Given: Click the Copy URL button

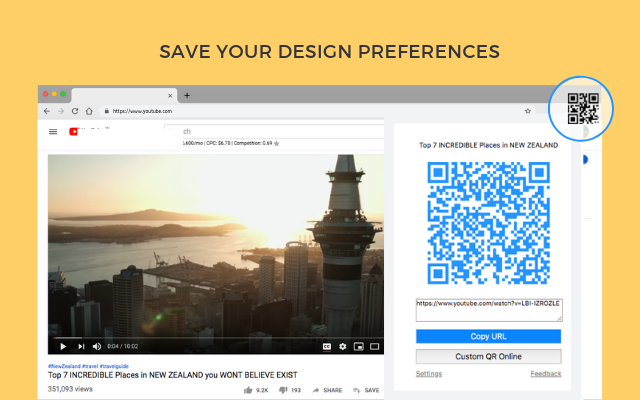Looking at the screenshot, I should (488, 336).
